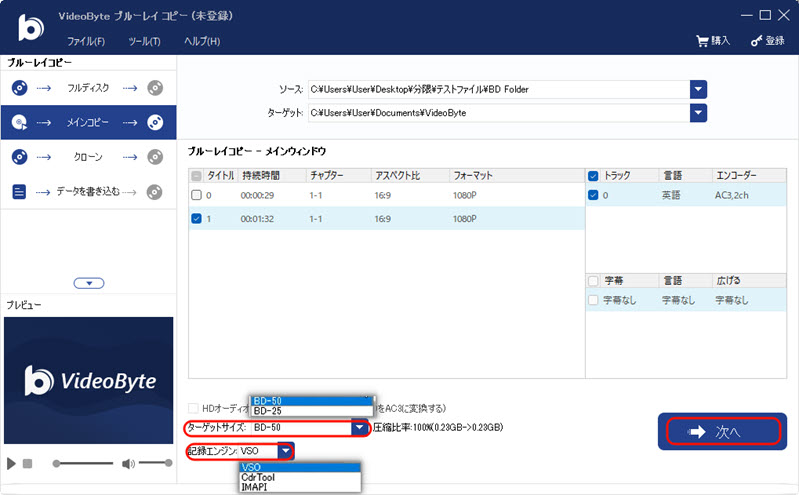Click the アスペクト比 column header
The height and width of the screenshot is (495, 799).
pyautogui.click(x=410, y=176)
